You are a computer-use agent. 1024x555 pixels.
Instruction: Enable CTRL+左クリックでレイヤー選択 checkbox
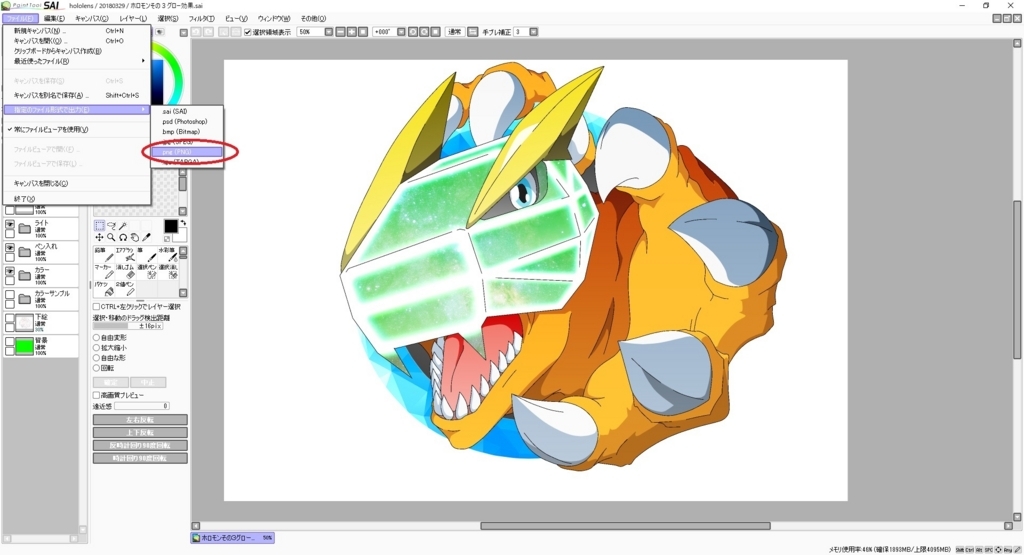coord(97,306)
